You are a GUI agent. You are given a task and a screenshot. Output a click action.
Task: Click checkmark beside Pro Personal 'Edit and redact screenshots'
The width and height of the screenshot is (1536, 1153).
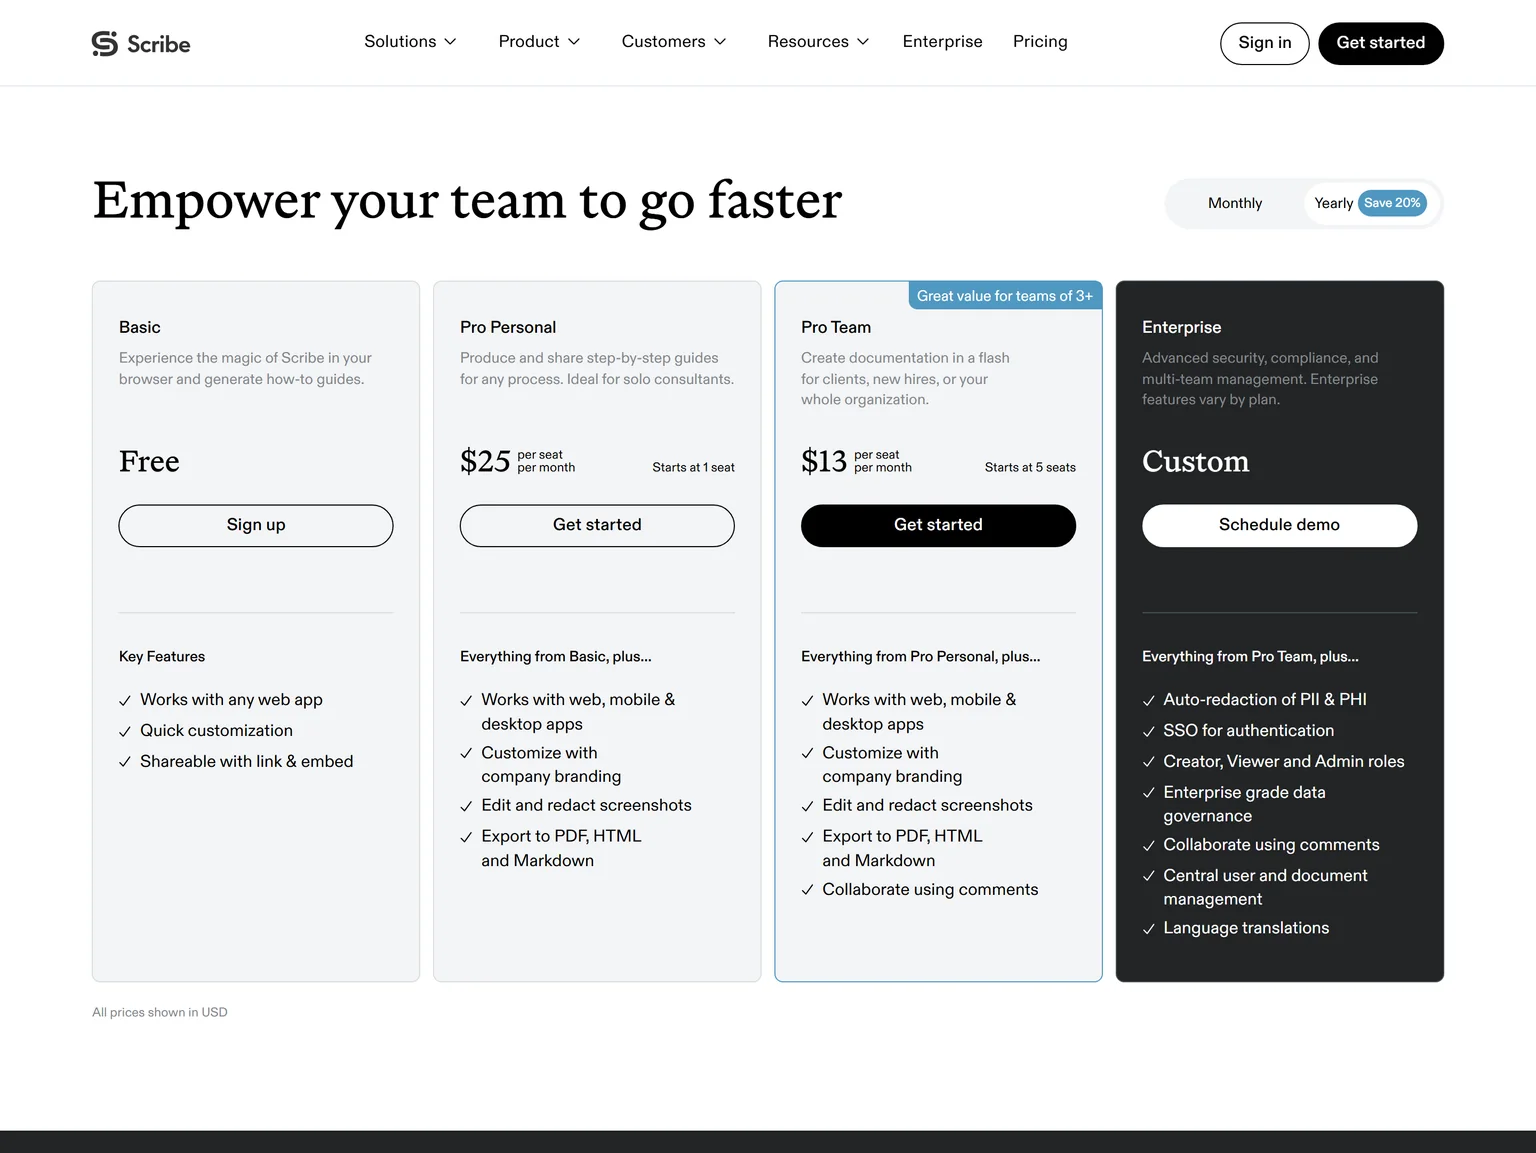point(466,807)
